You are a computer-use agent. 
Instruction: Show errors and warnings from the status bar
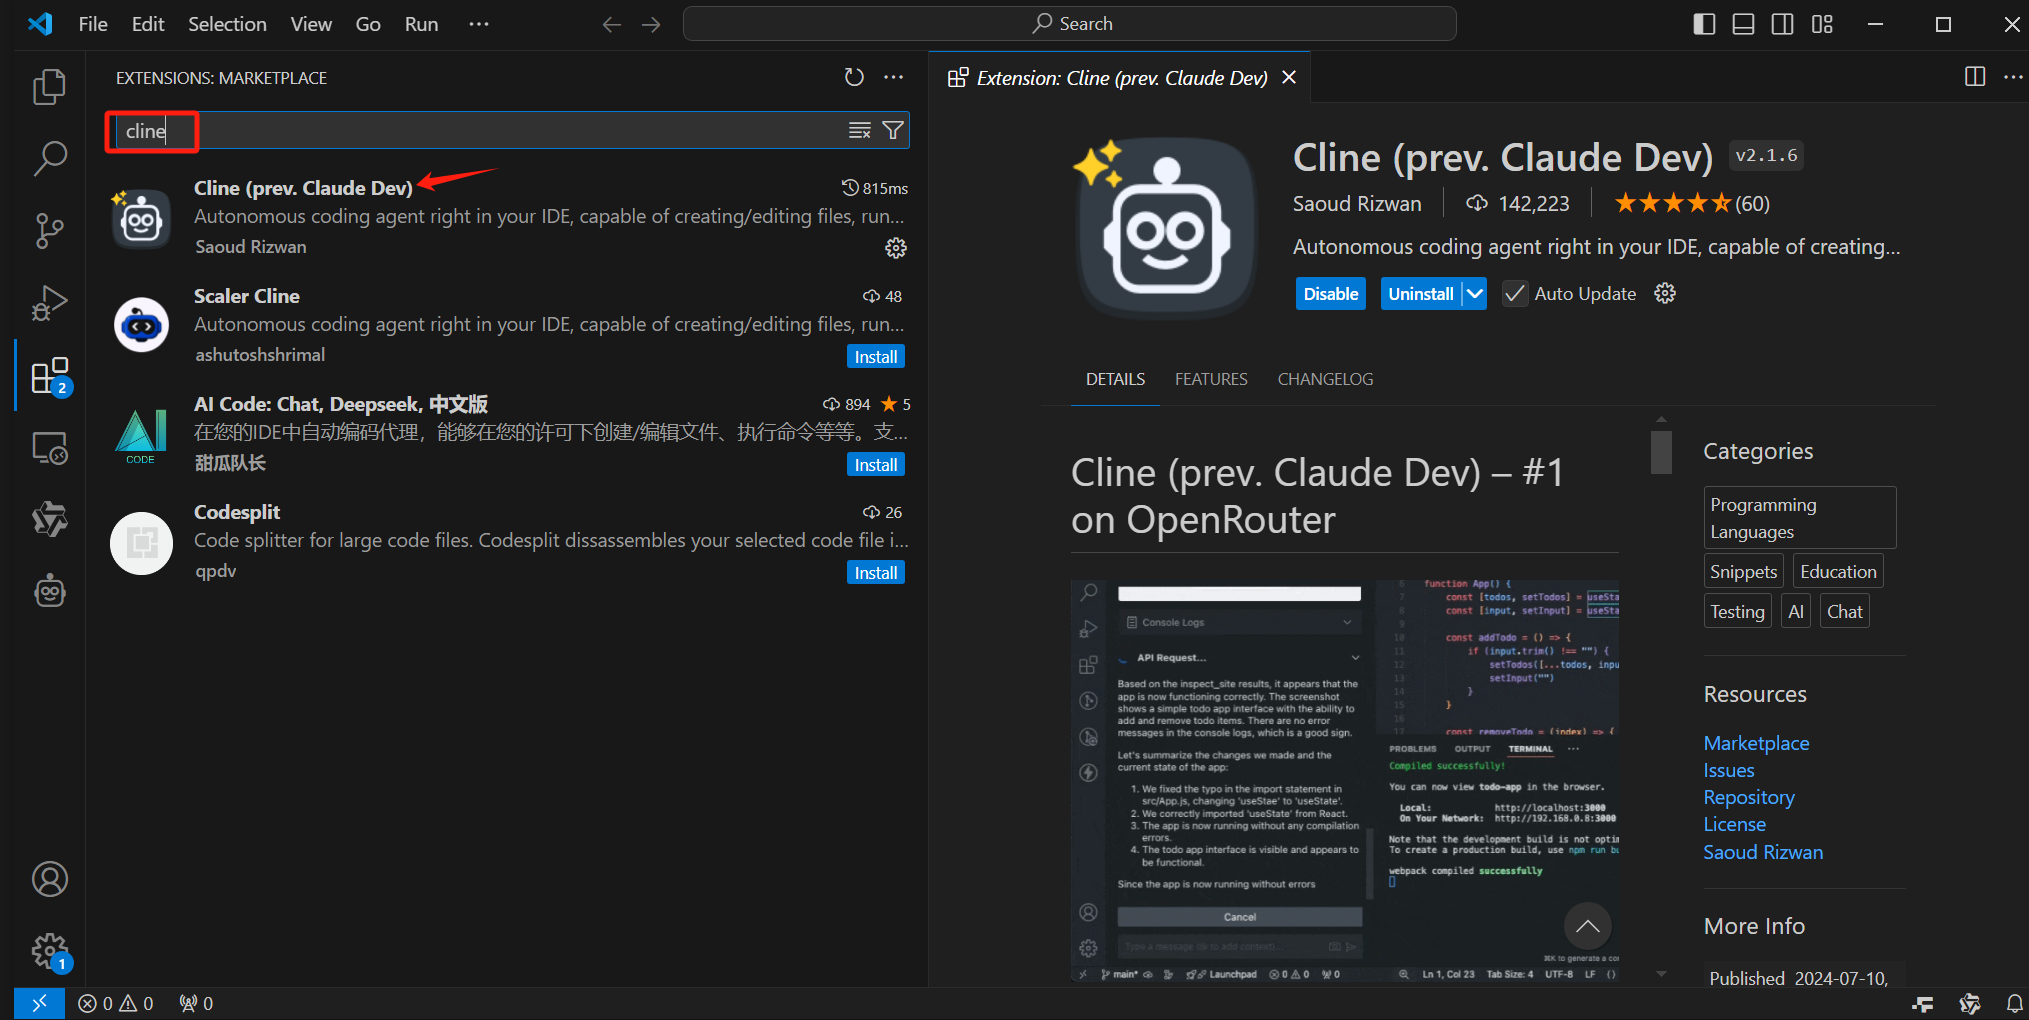pyautogui.click(x=116, y=1003)
